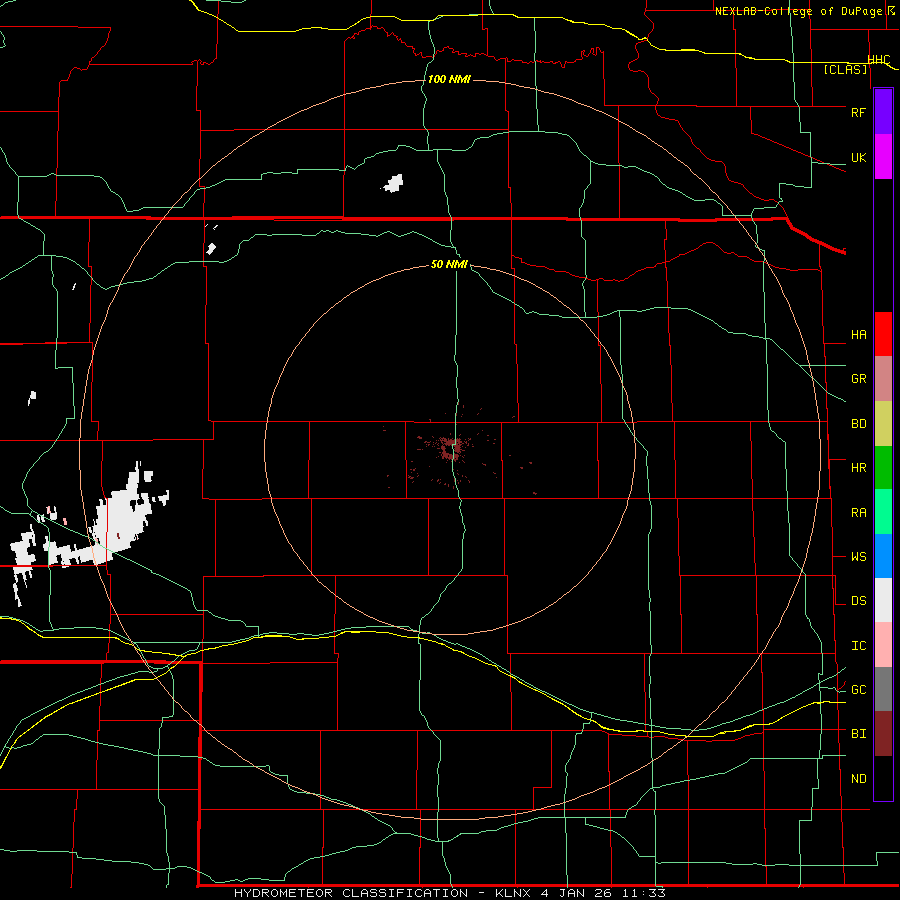Click the DS legend label
This screenshot has height=900, width=900.
[x=858, y=601]
